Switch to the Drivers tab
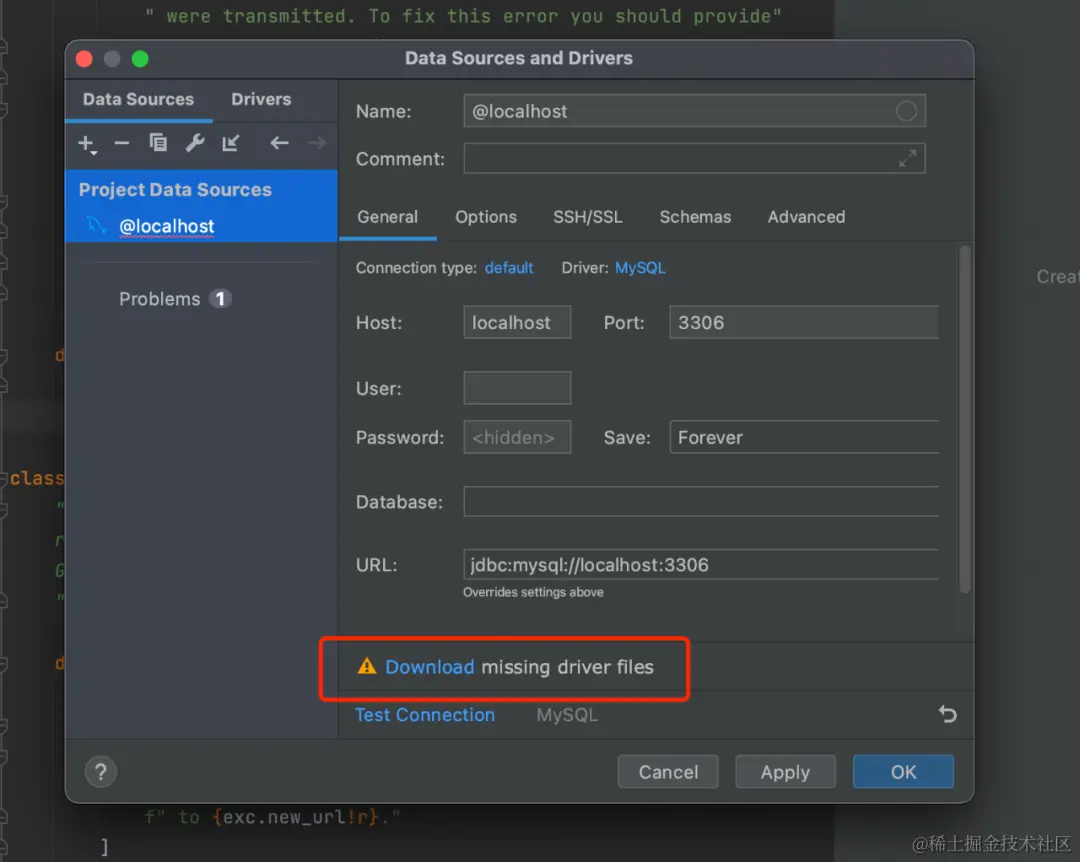 (x=261, y=99)
